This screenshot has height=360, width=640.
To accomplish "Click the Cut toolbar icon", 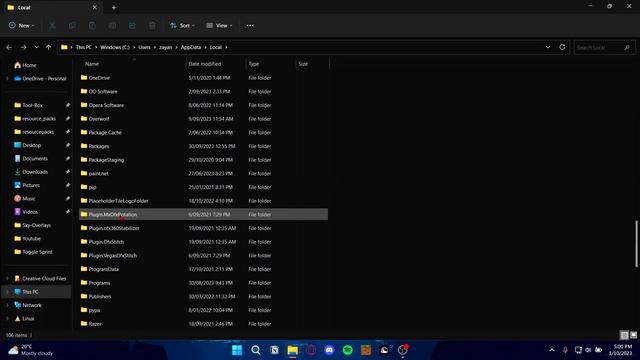I will [52, 26].
